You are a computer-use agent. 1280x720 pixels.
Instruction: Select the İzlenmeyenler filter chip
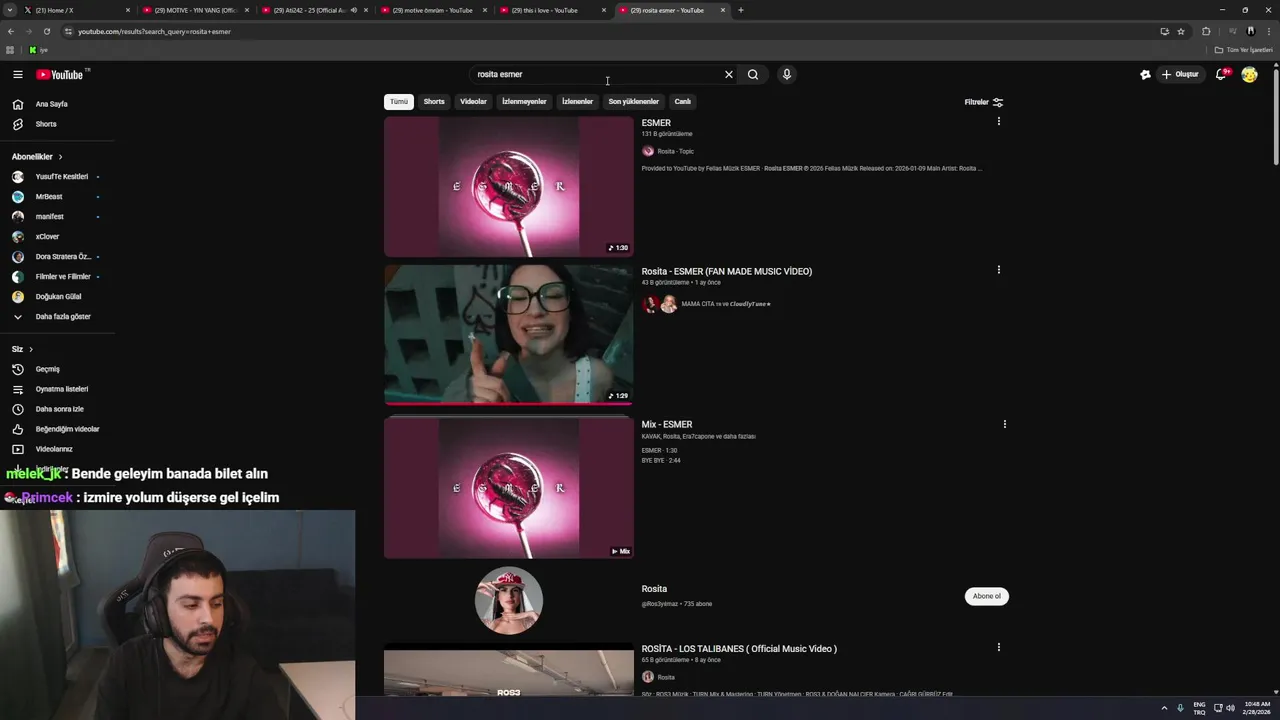coord(524,102)
